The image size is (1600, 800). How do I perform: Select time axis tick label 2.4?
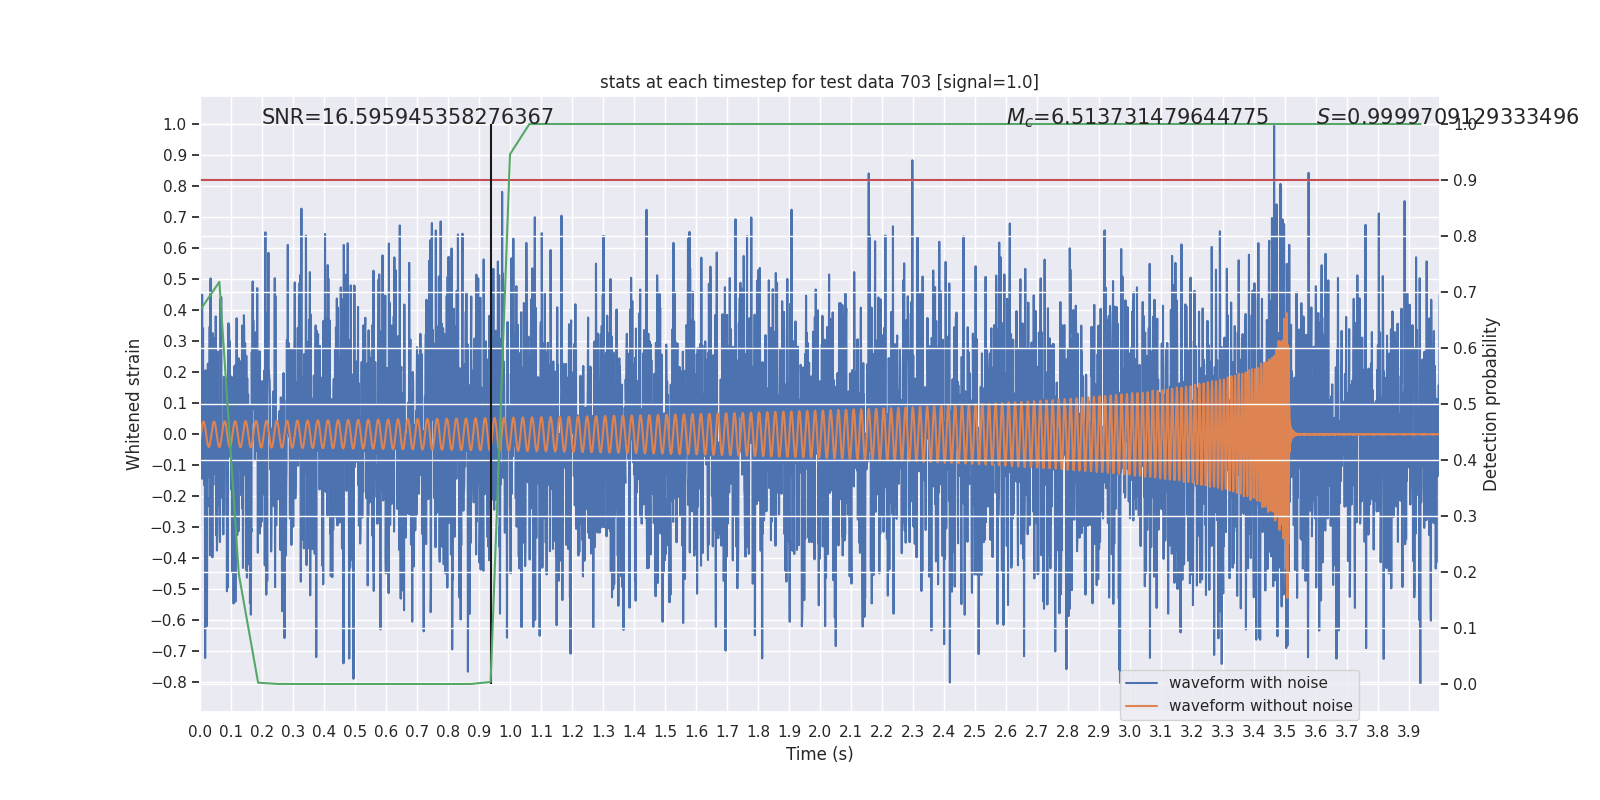(944, 732)
